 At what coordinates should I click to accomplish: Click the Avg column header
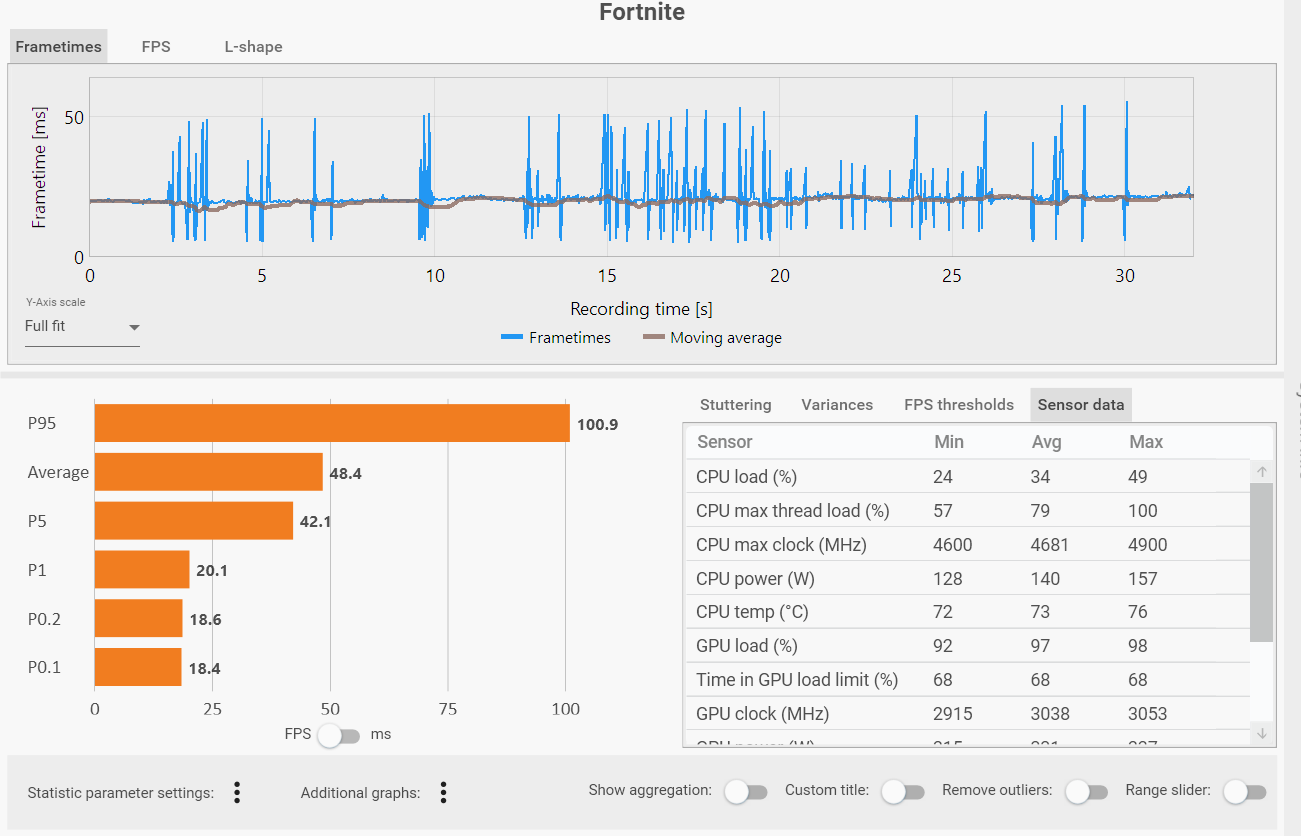(1046, 442)
